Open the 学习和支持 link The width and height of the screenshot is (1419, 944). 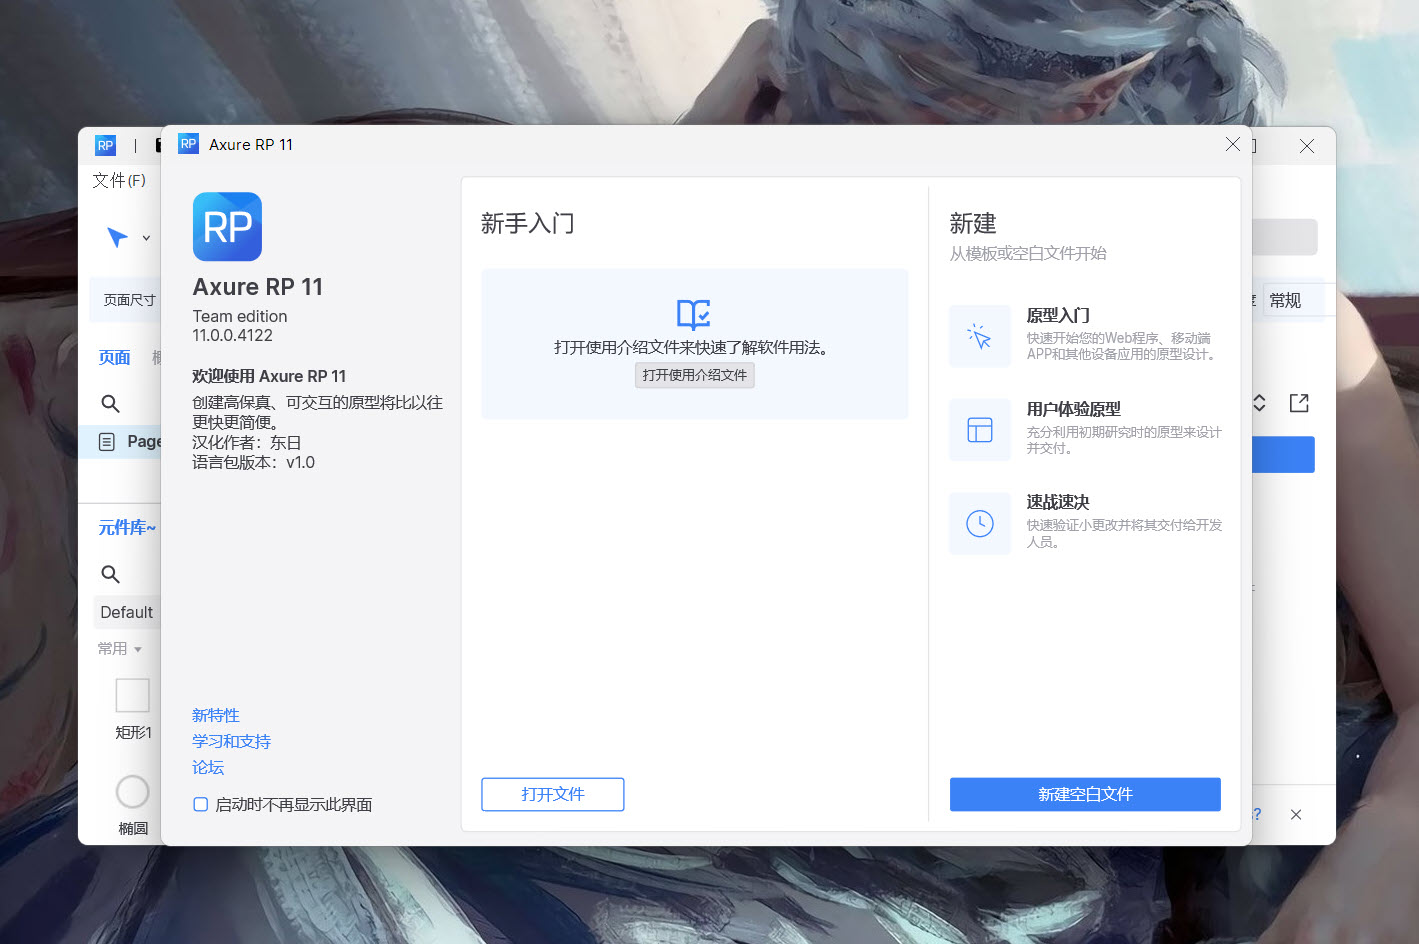click(x=231, y=741)
